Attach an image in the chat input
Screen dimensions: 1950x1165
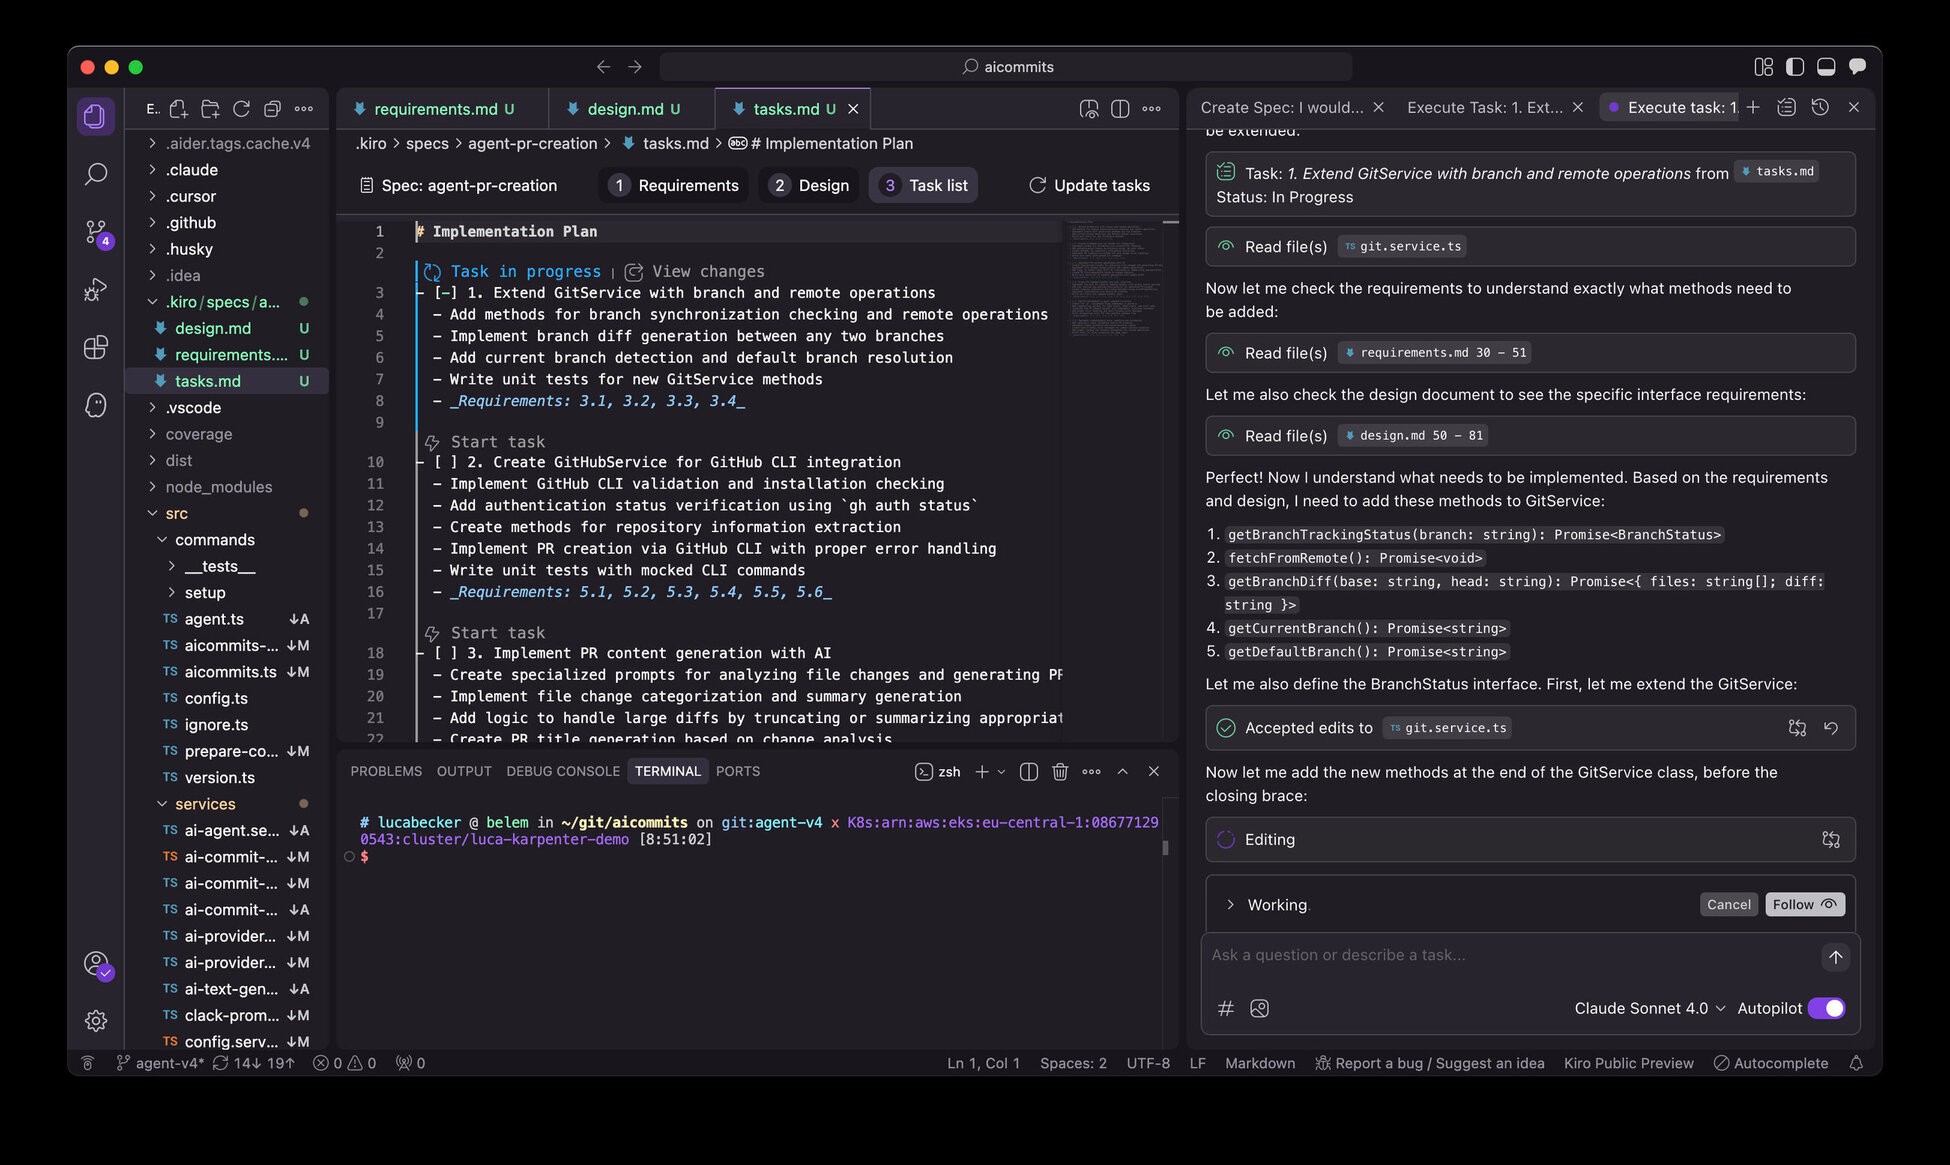(x=1259, y=1008)
